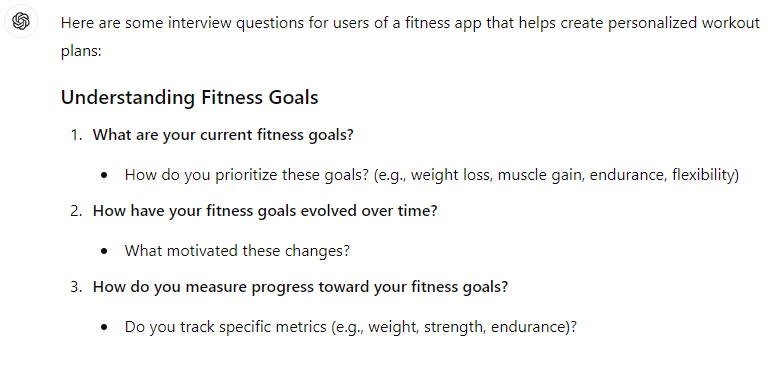Click the bullet 'What motivated these changes?'
This screenshot has height=367, width=776.
point(237,251)
